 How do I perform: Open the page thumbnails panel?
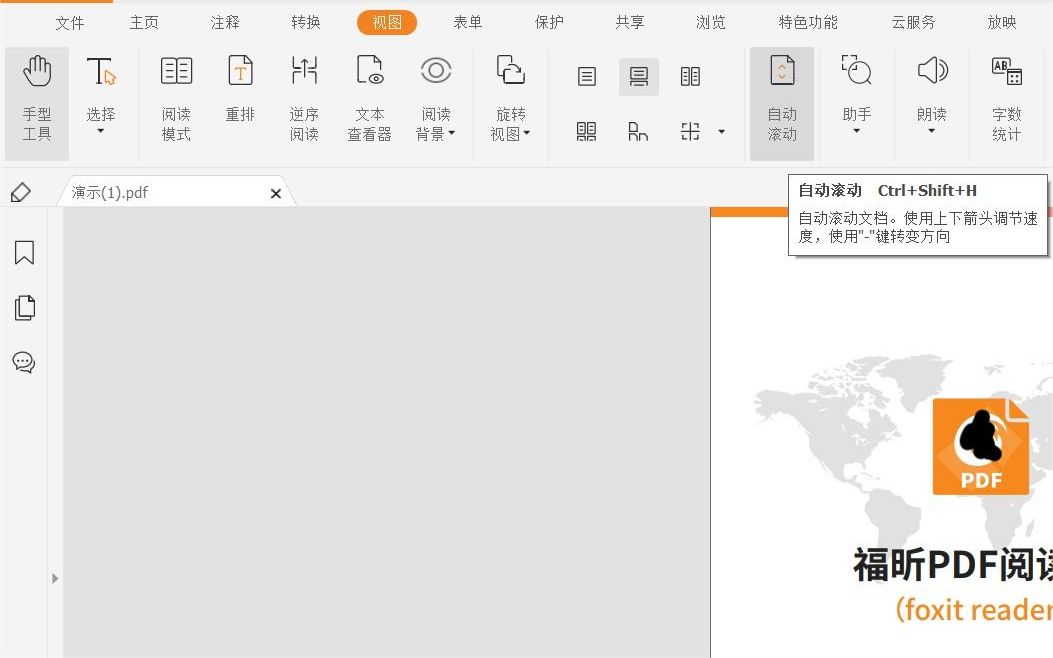24,308
